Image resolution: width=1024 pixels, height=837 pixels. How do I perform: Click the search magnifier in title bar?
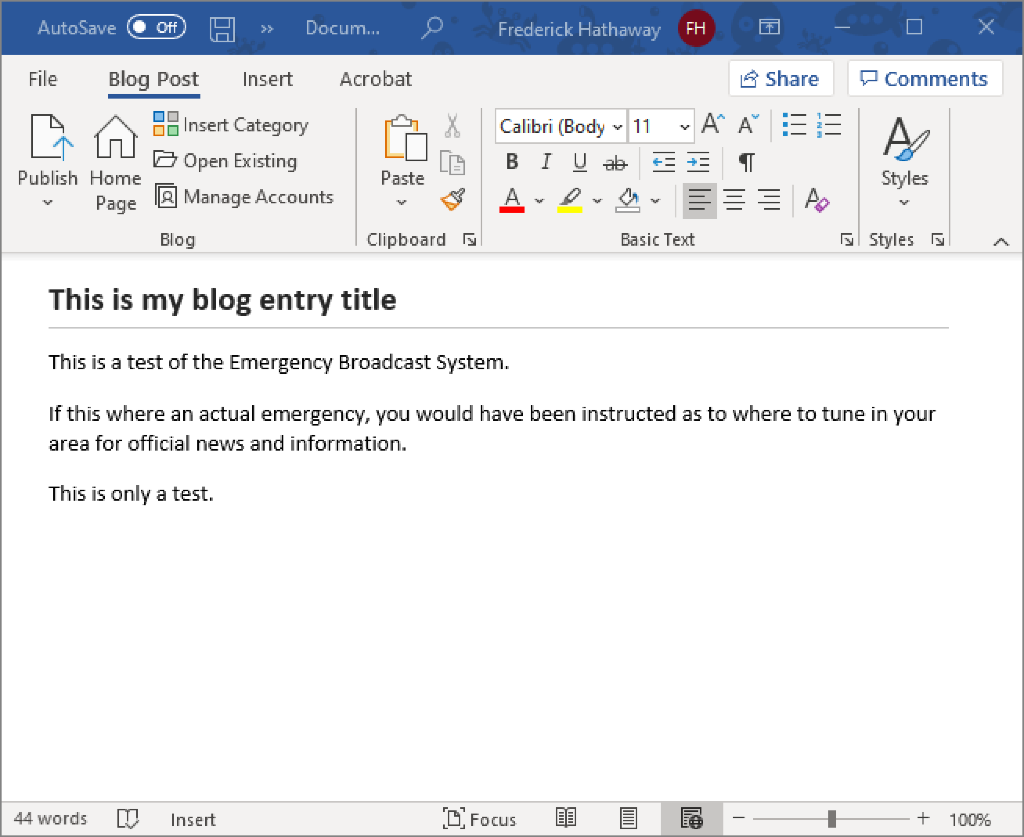(432, 28)
